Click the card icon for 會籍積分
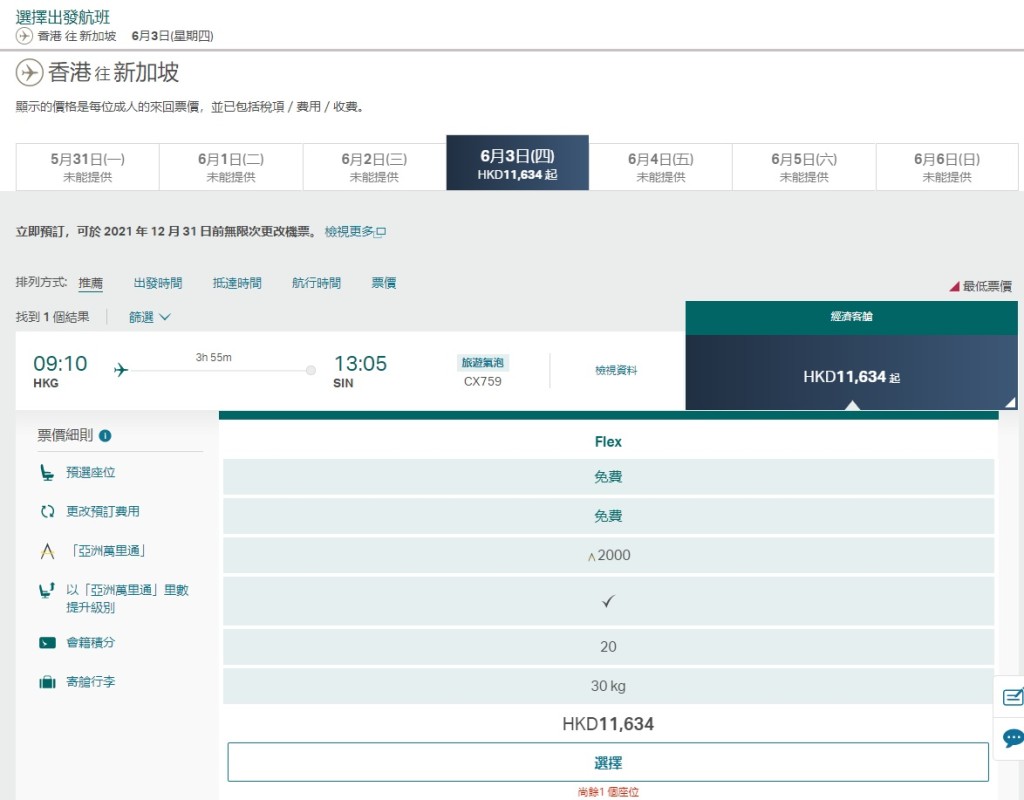The width and height of the screenshot is (1024, 800). [47, 643]
